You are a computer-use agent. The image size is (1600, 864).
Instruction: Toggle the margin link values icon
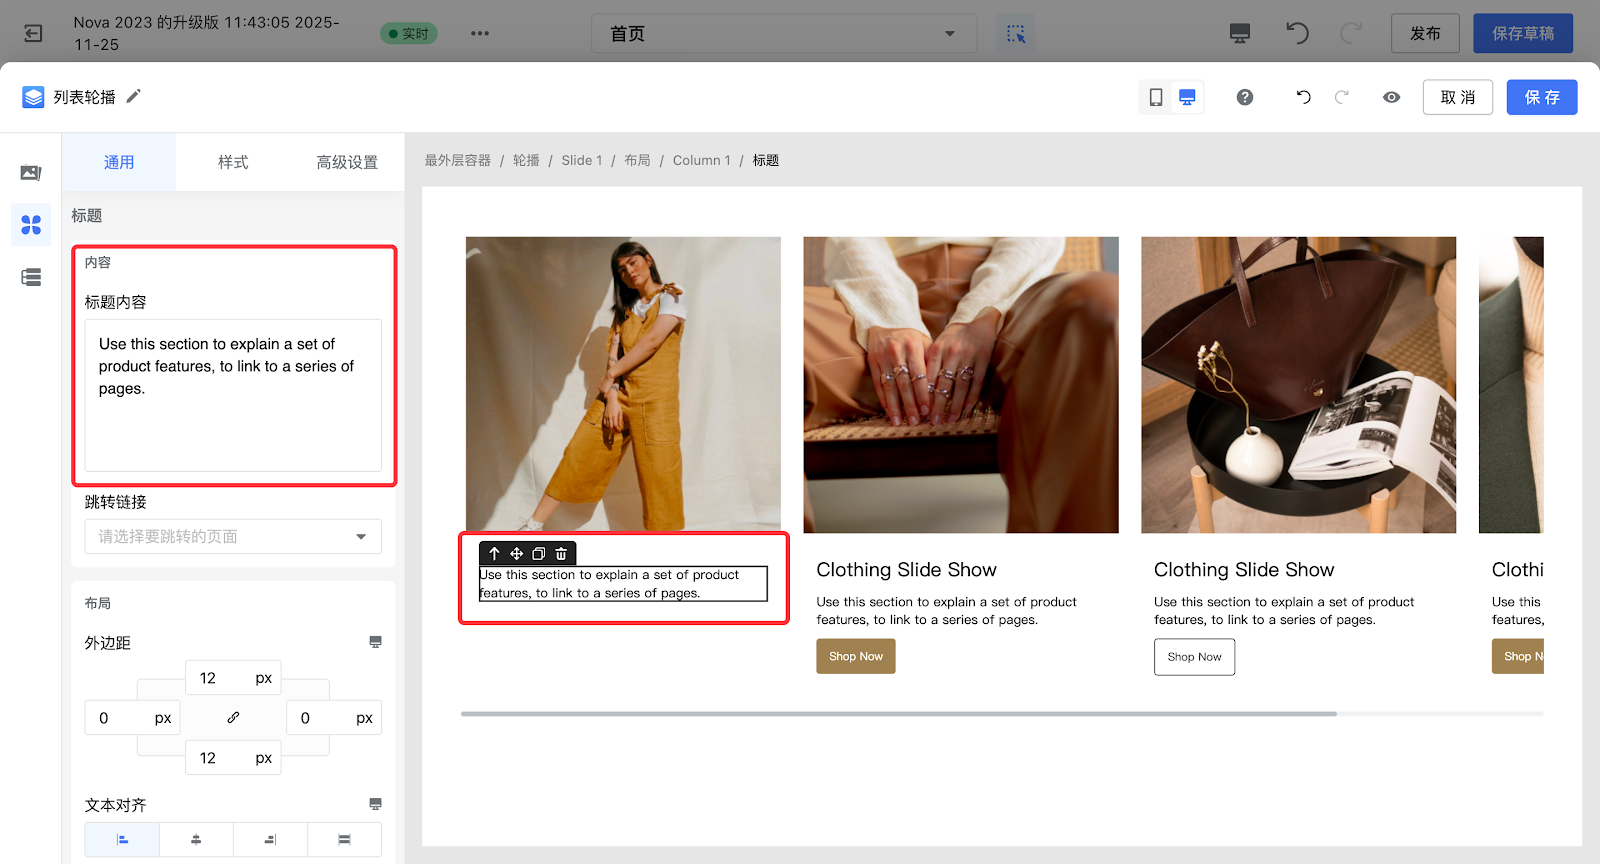(233, 717)
